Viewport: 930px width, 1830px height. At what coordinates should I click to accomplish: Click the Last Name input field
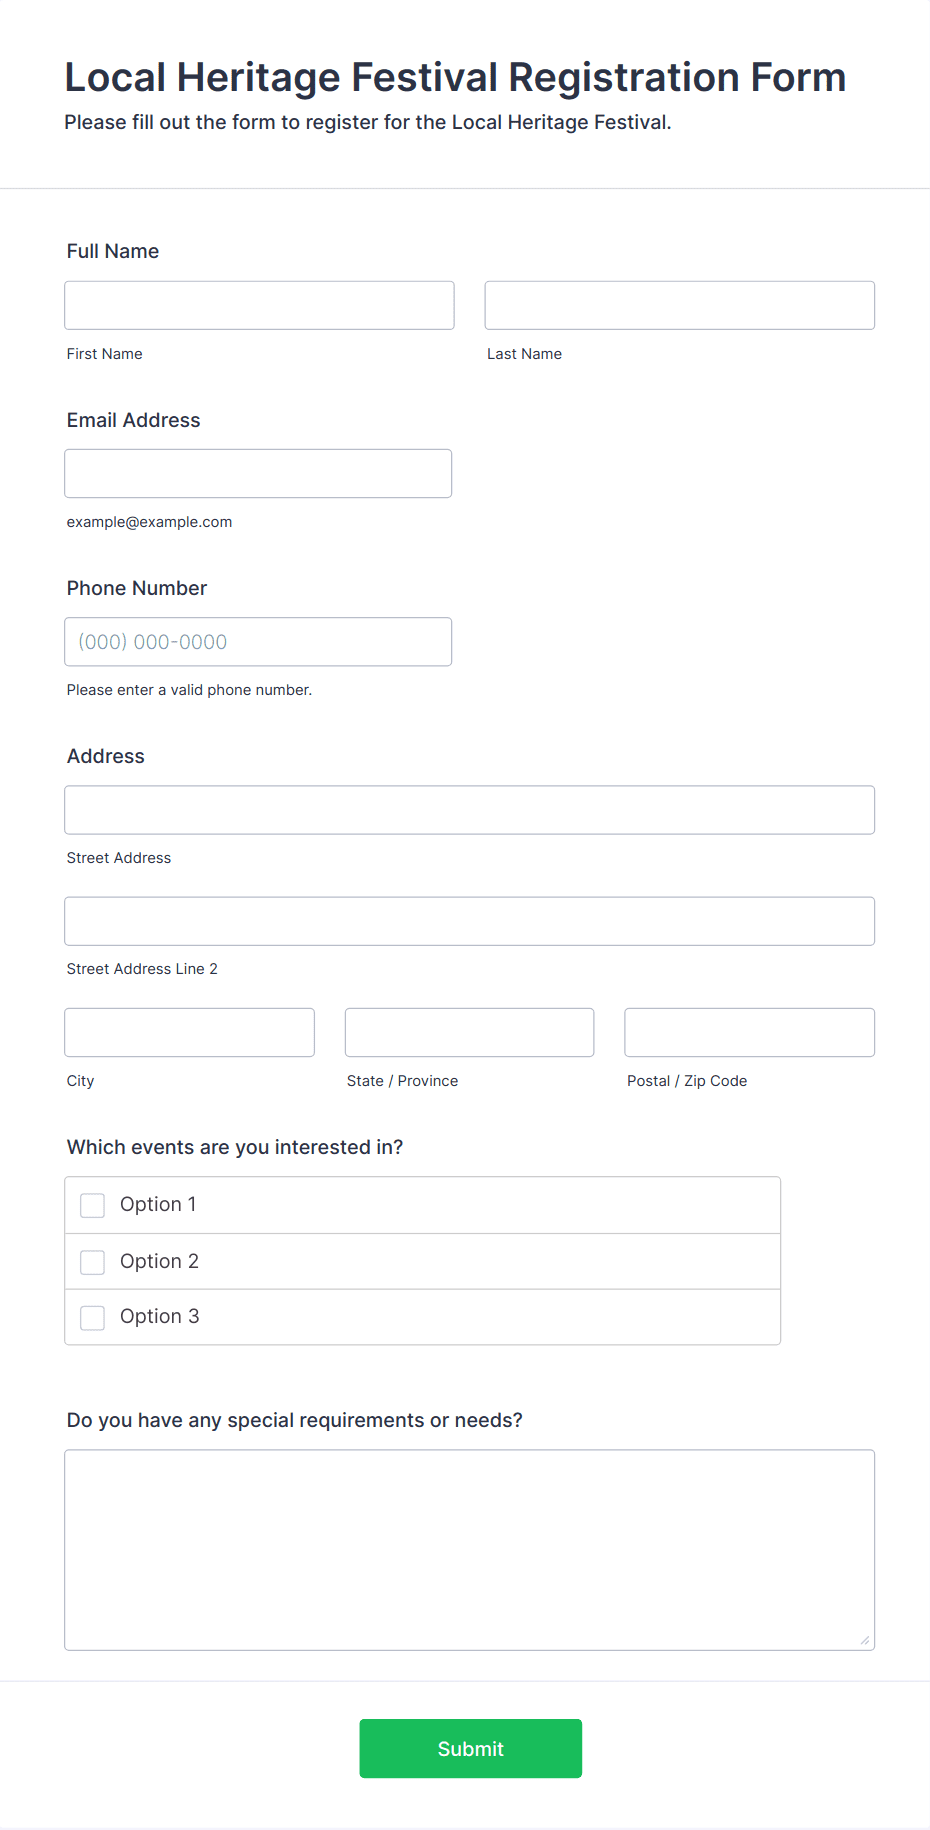pos(679,305)
